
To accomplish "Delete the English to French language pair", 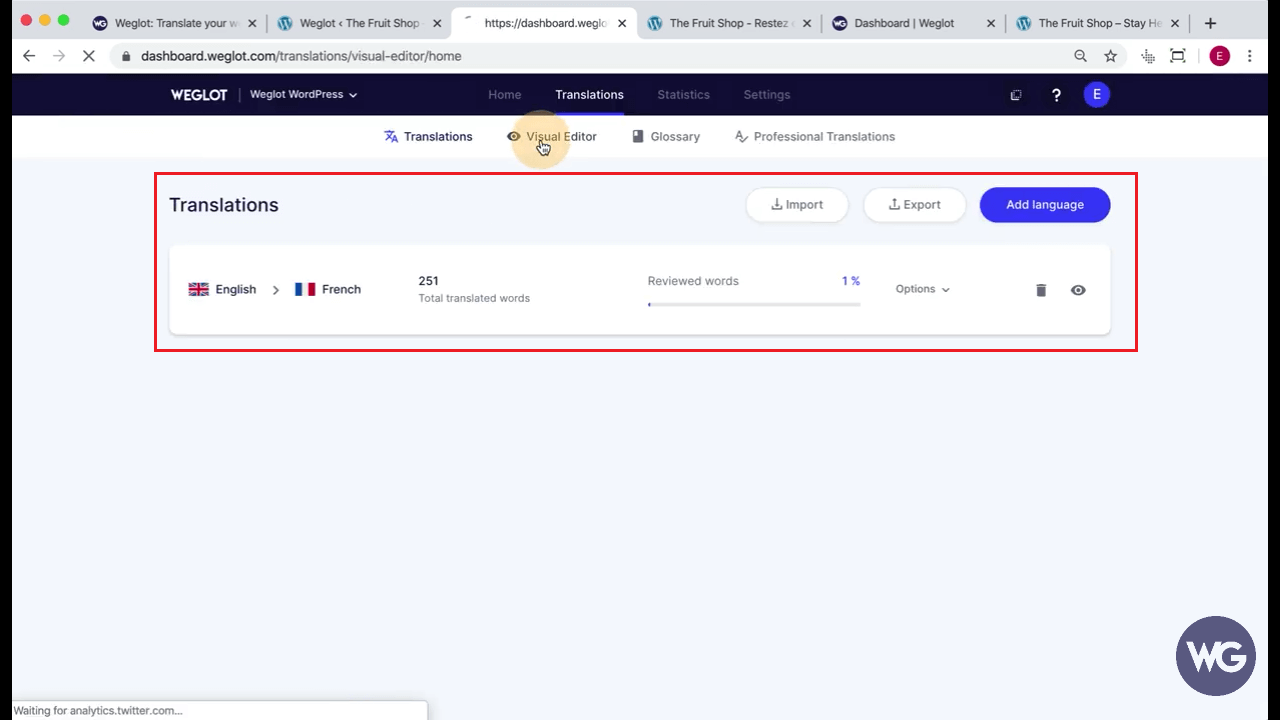I will click(x=1041, y=290).
